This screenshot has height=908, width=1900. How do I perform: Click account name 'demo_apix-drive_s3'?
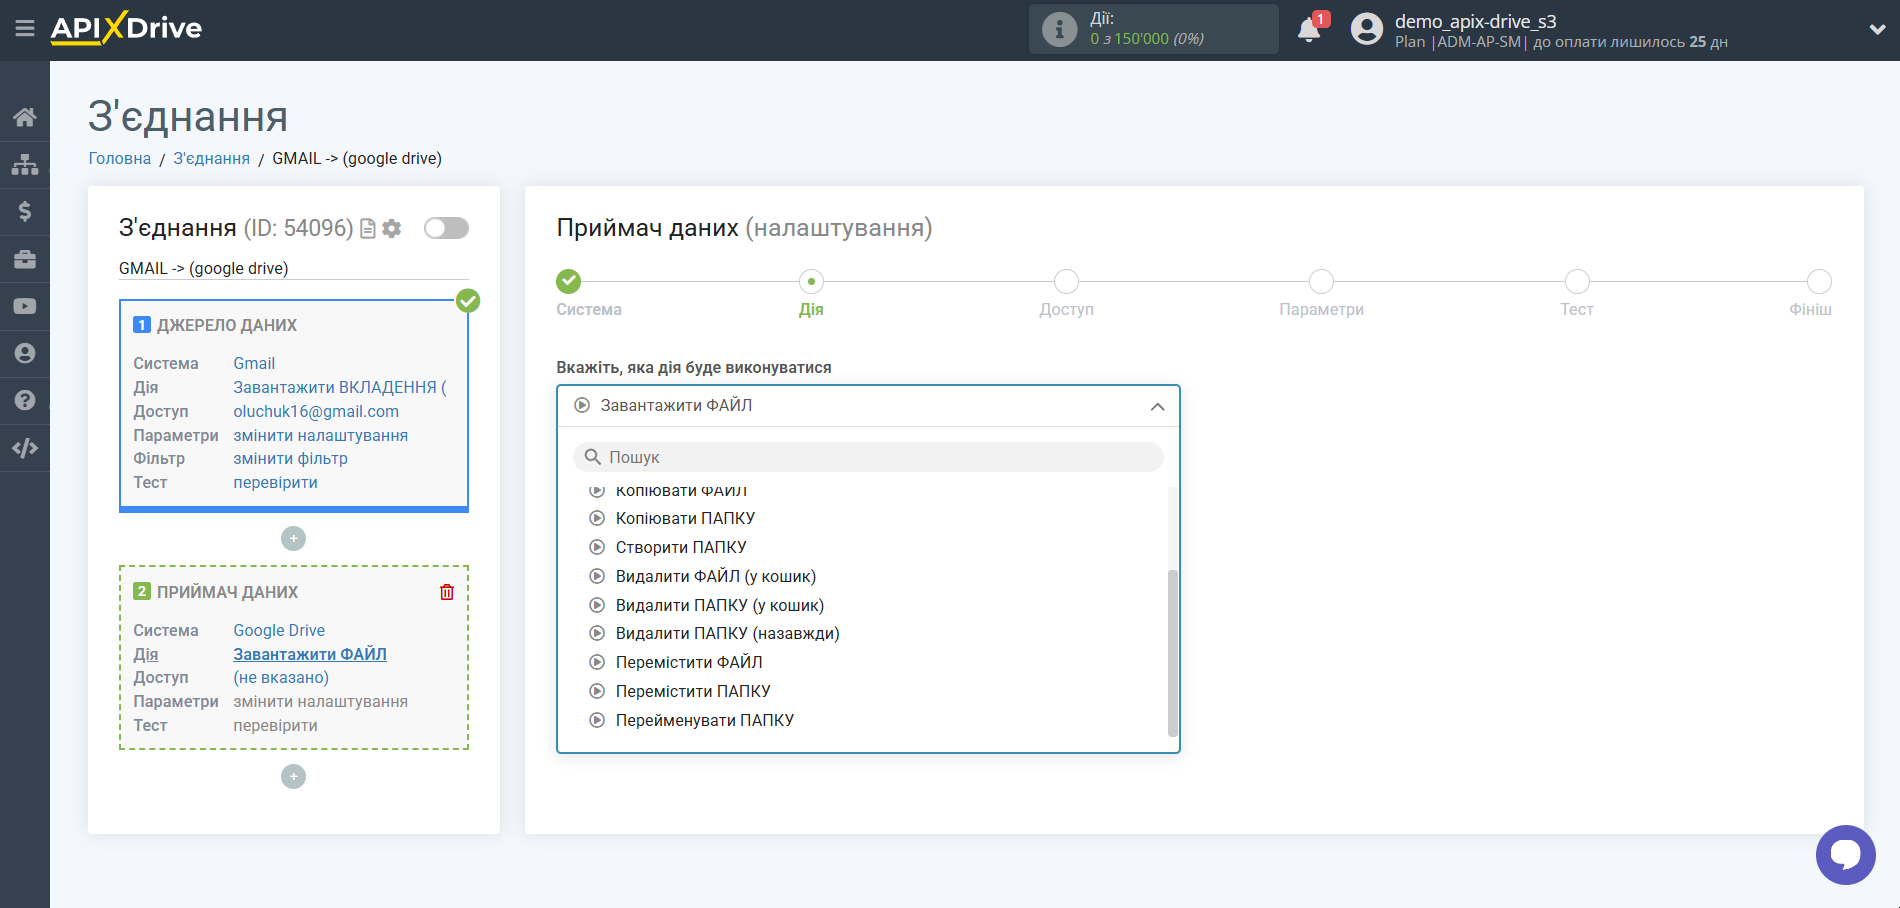(1476, 21)
